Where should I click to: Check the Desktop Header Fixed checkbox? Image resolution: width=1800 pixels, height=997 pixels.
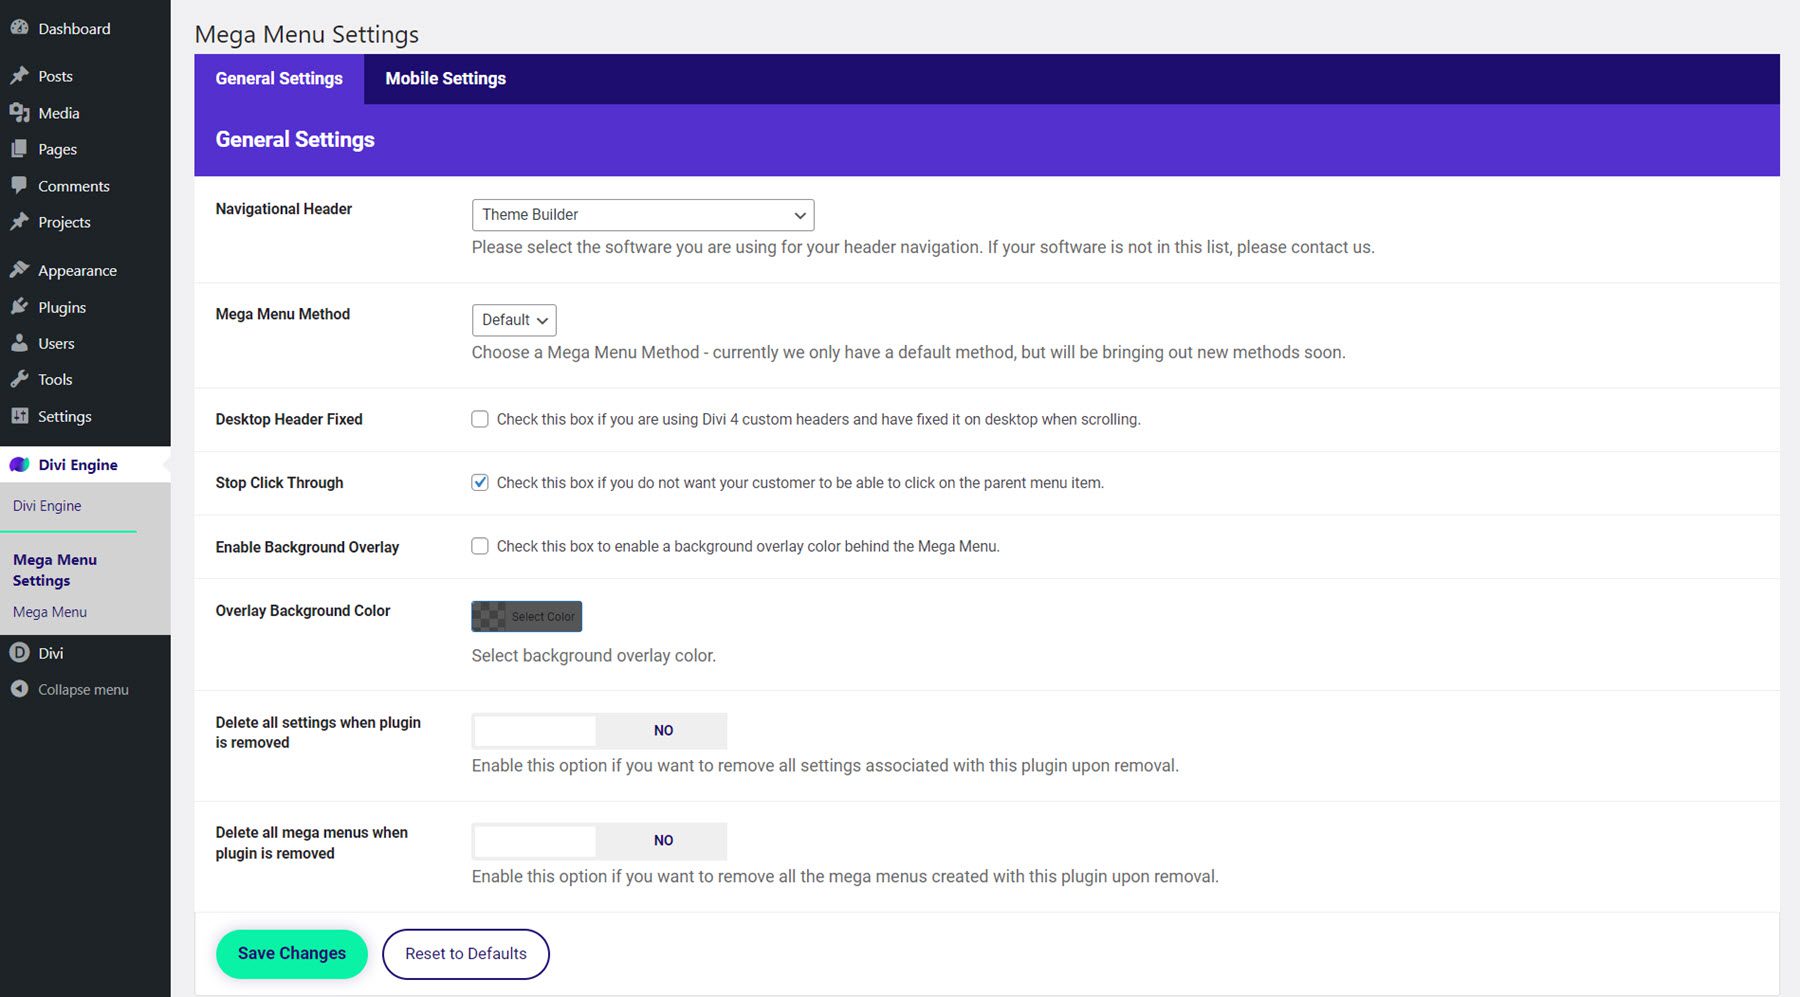(x=480, y=419)
